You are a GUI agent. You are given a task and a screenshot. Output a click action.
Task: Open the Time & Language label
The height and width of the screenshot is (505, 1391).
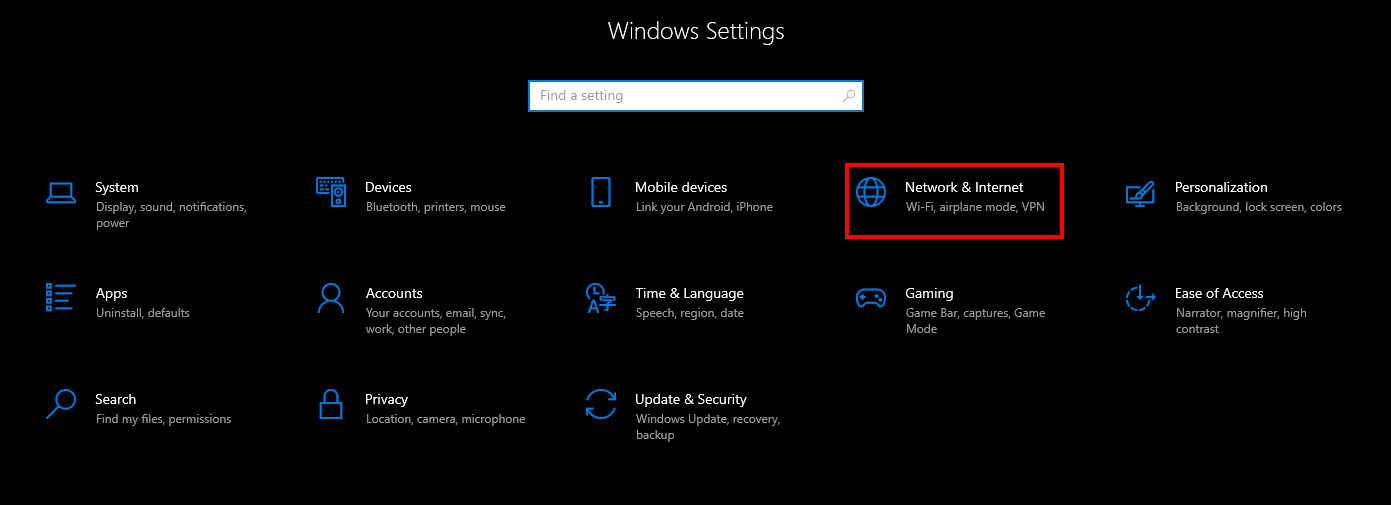pyautogui.click(x=689, y=293)
